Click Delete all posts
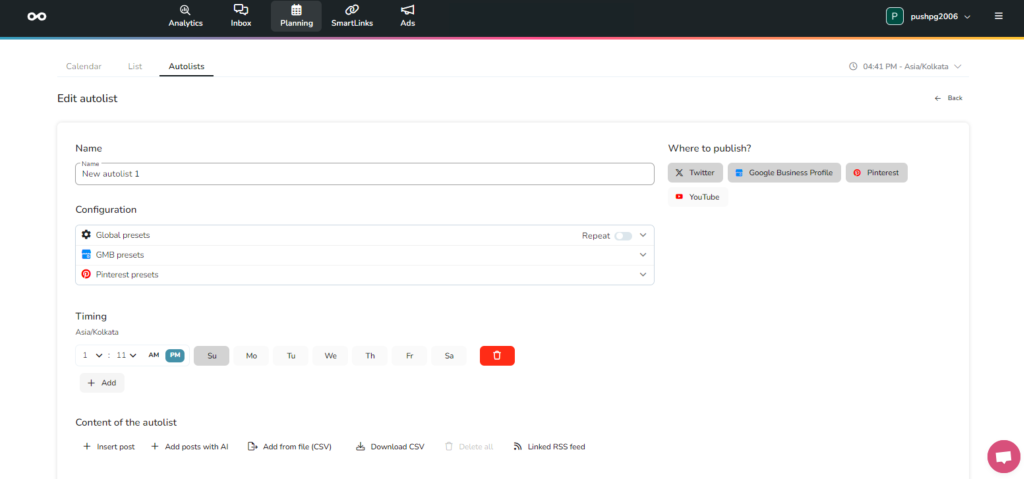1024x479 pixels. click(469, 447)
